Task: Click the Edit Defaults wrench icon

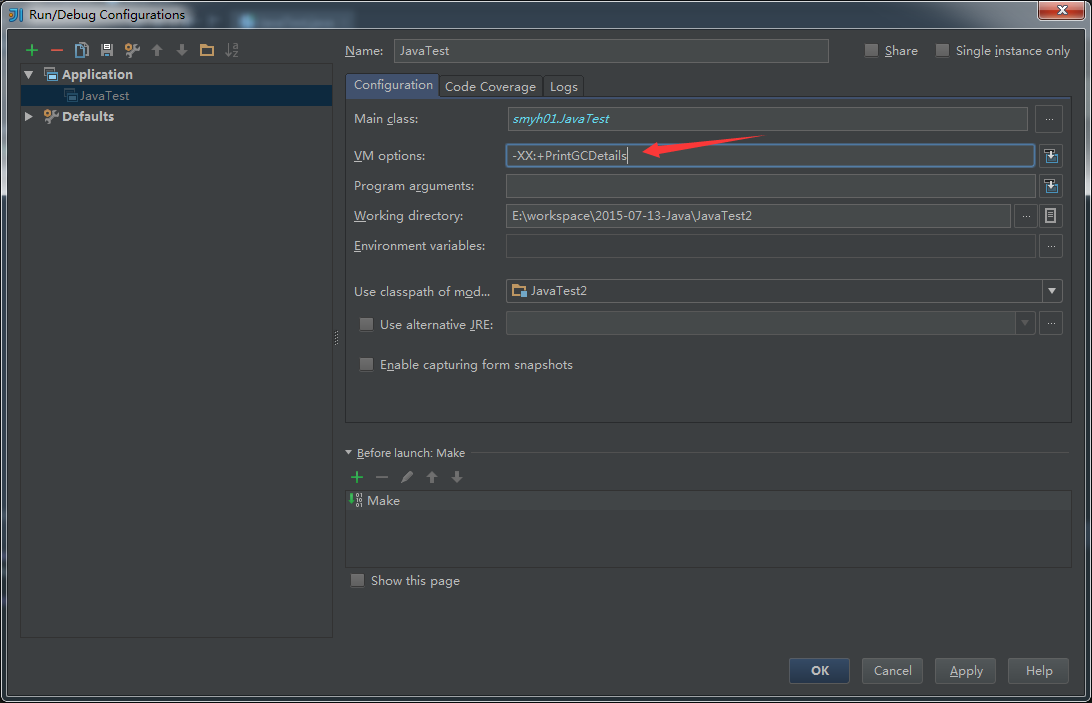Action: (x=132, y=50)
